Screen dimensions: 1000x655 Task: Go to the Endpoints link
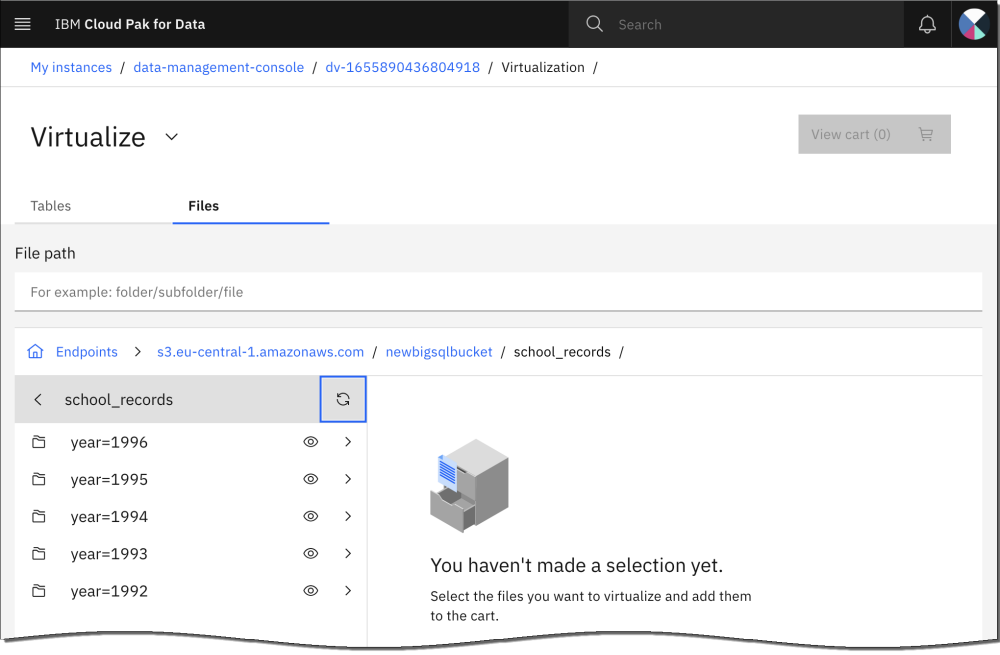(87, 351)
